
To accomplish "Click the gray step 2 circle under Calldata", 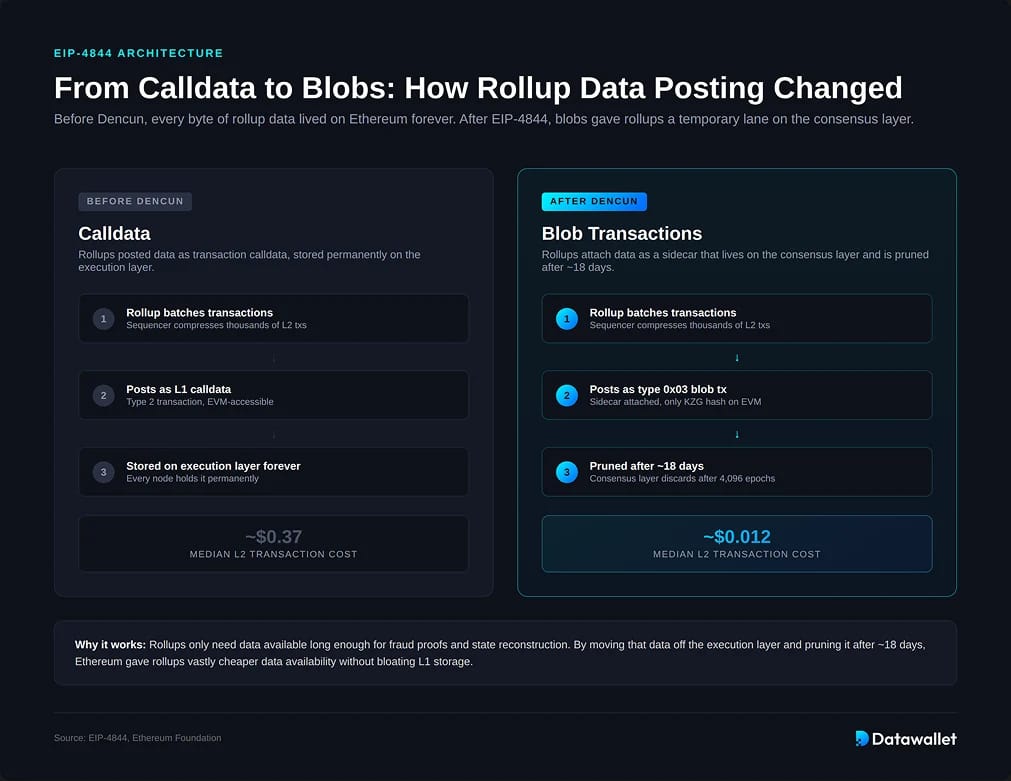I will pyautogui.click(x=103, y=395).
